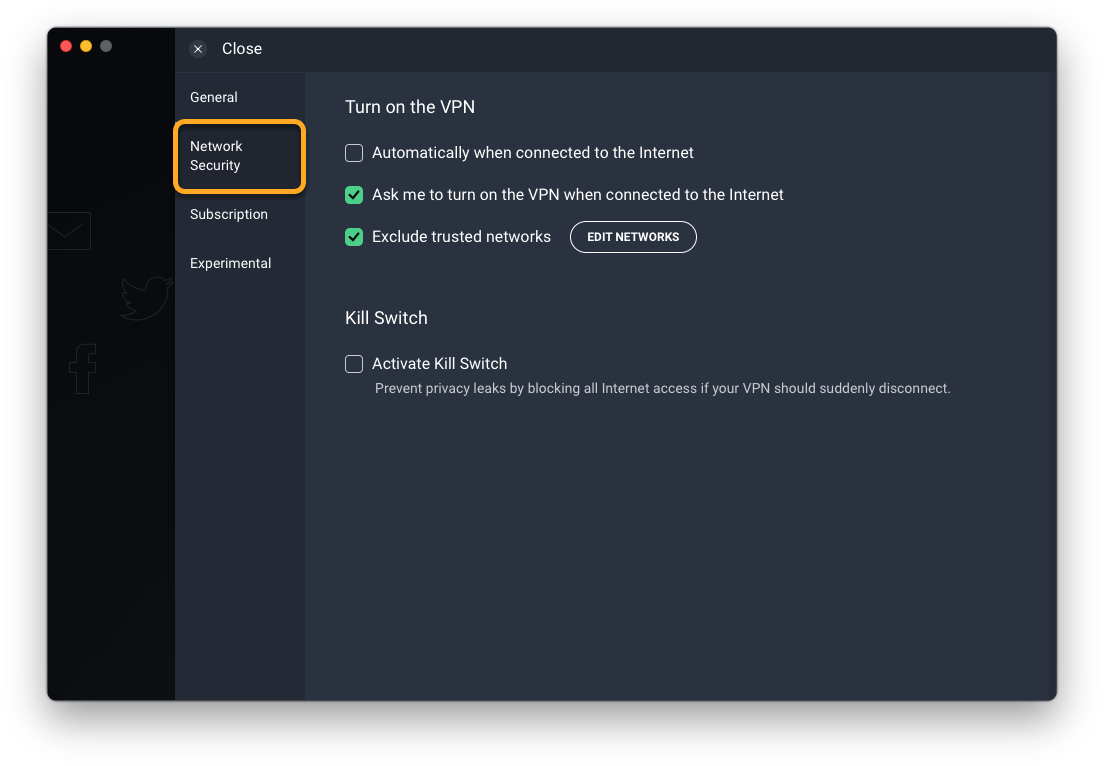Uncheck Ask me to turn on VPN
Image resolution: width=1106 pixels, height=766 pixels.
(354, 195)
